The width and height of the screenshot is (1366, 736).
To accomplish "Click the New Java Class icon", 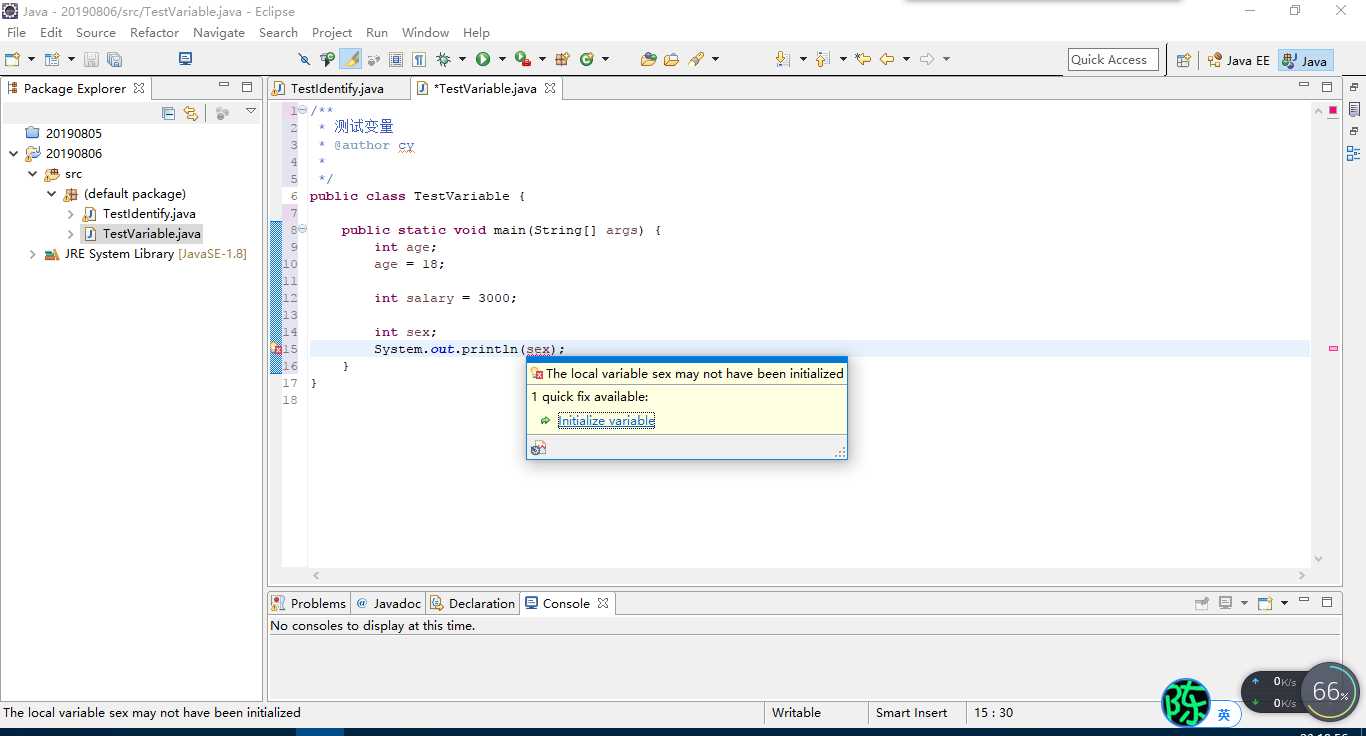I will [x=587, y=60].
